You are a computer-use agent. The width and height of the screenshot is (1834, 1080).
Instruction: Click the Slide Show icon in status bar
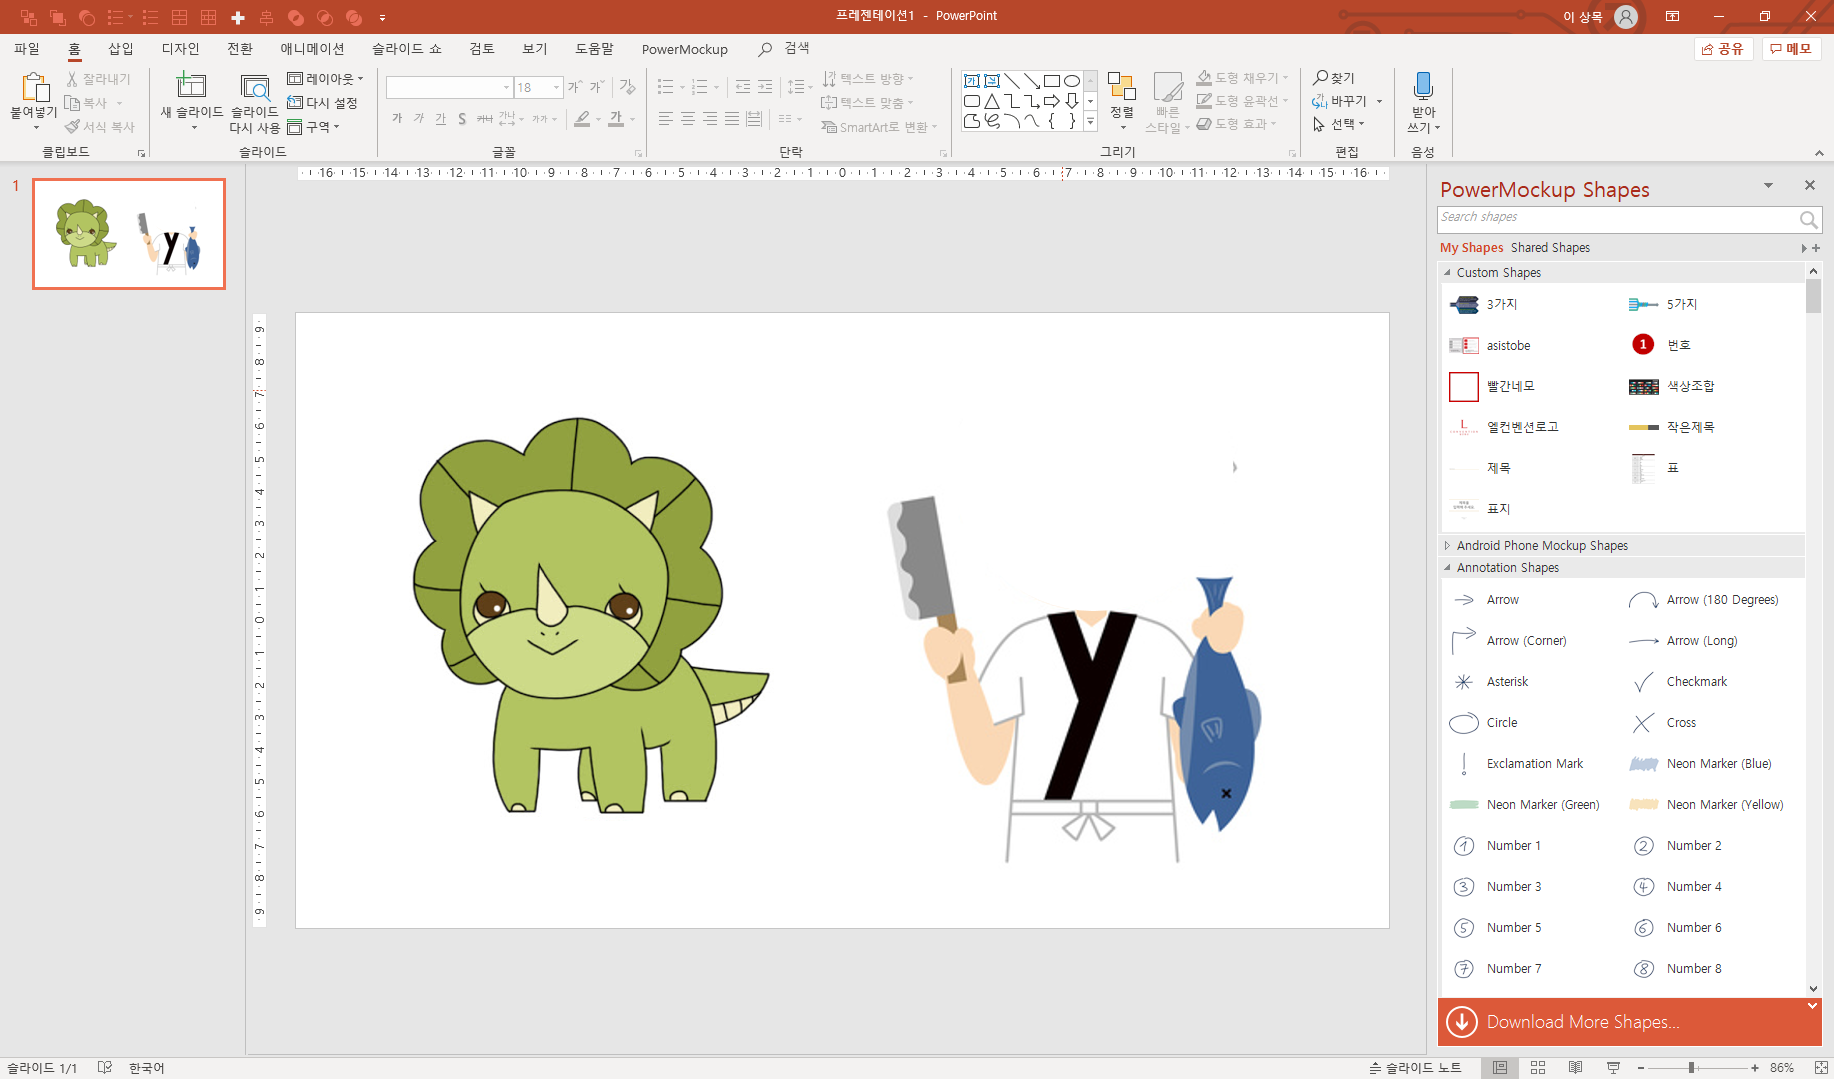[1613, 1067]
